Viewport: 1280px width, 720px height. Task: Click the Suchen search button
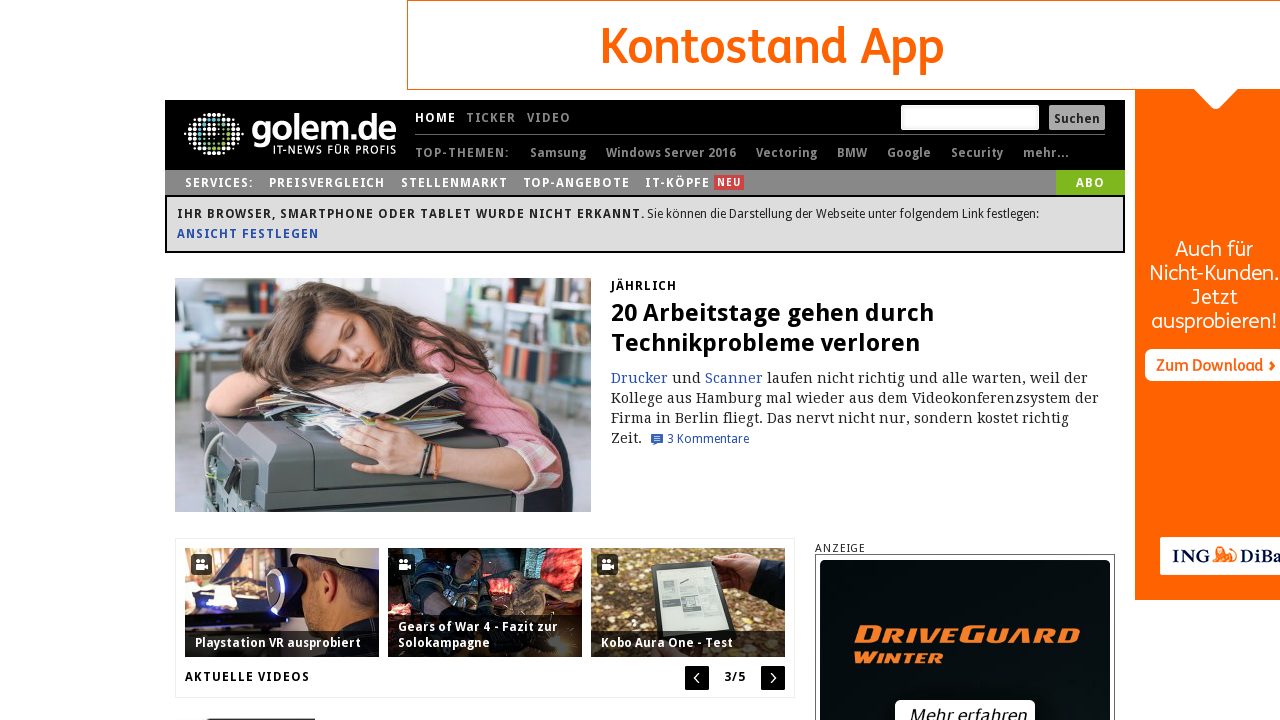pyautogui.click(x=1077, y=118)
